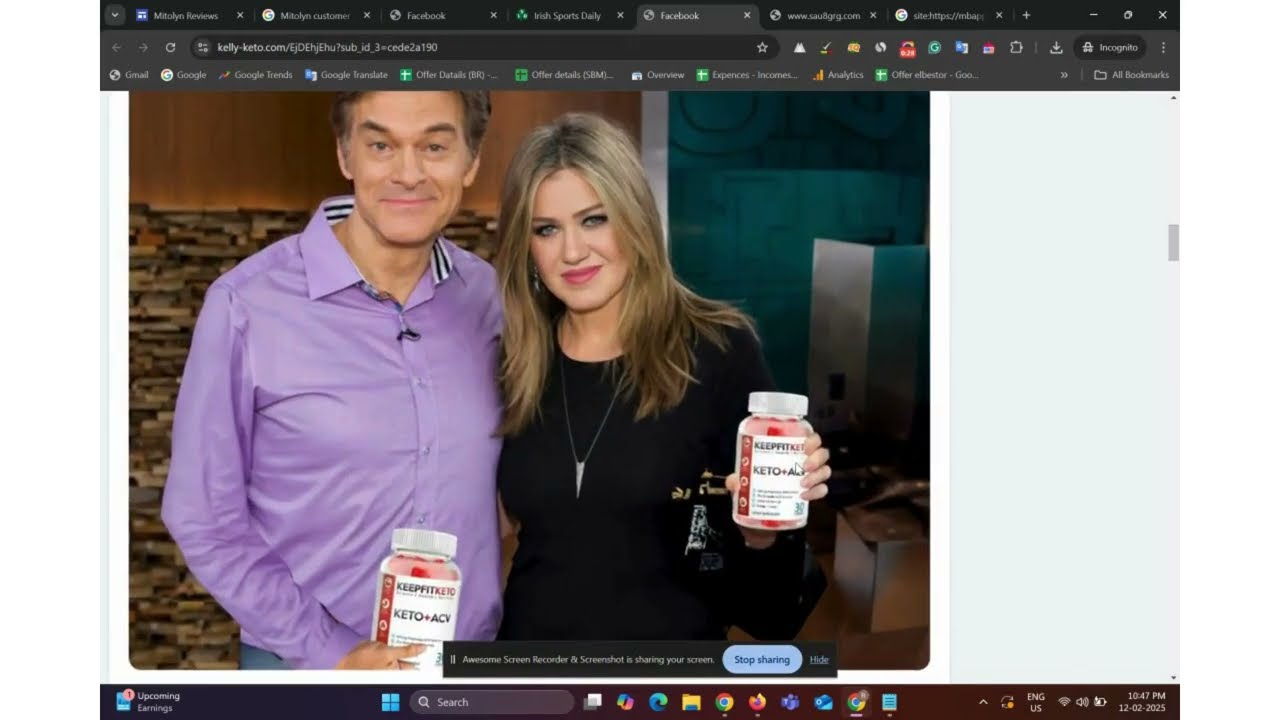Go back to the previous page

(117, 47)
